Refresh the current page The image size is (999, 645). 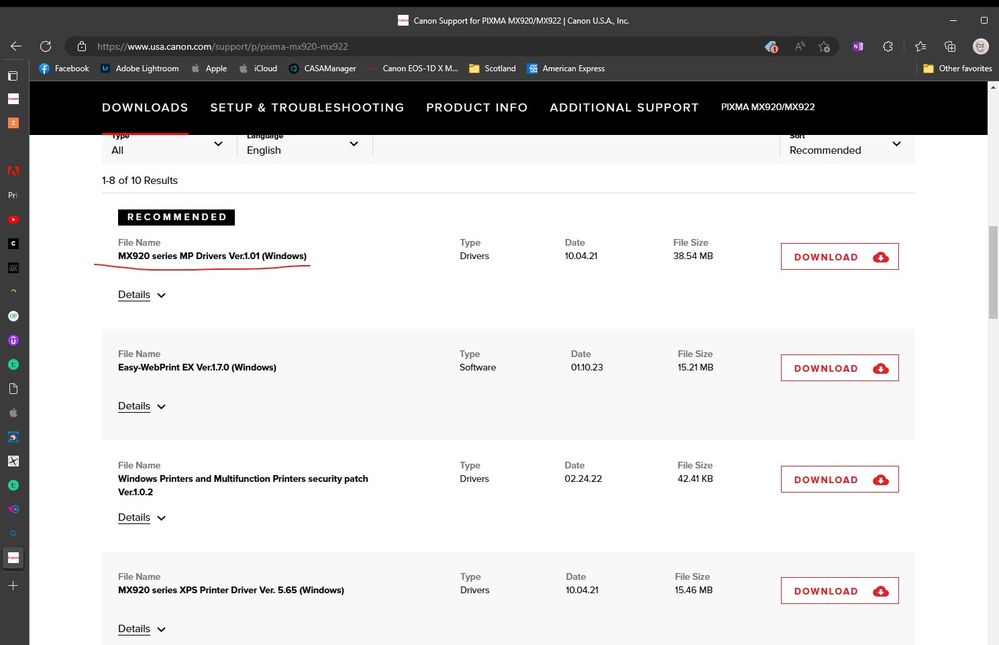click(x=45, y=46)
